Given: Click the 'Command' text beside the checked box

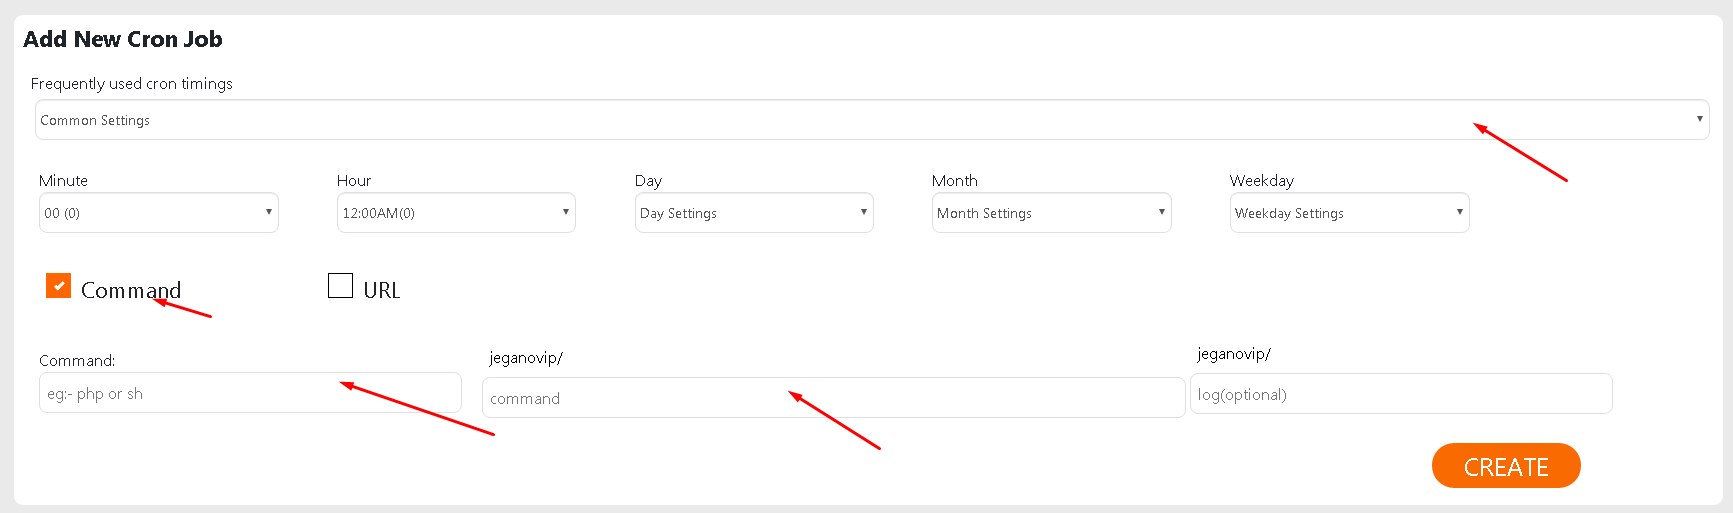Looking at the screenshot, I should [x=131, y=290].
